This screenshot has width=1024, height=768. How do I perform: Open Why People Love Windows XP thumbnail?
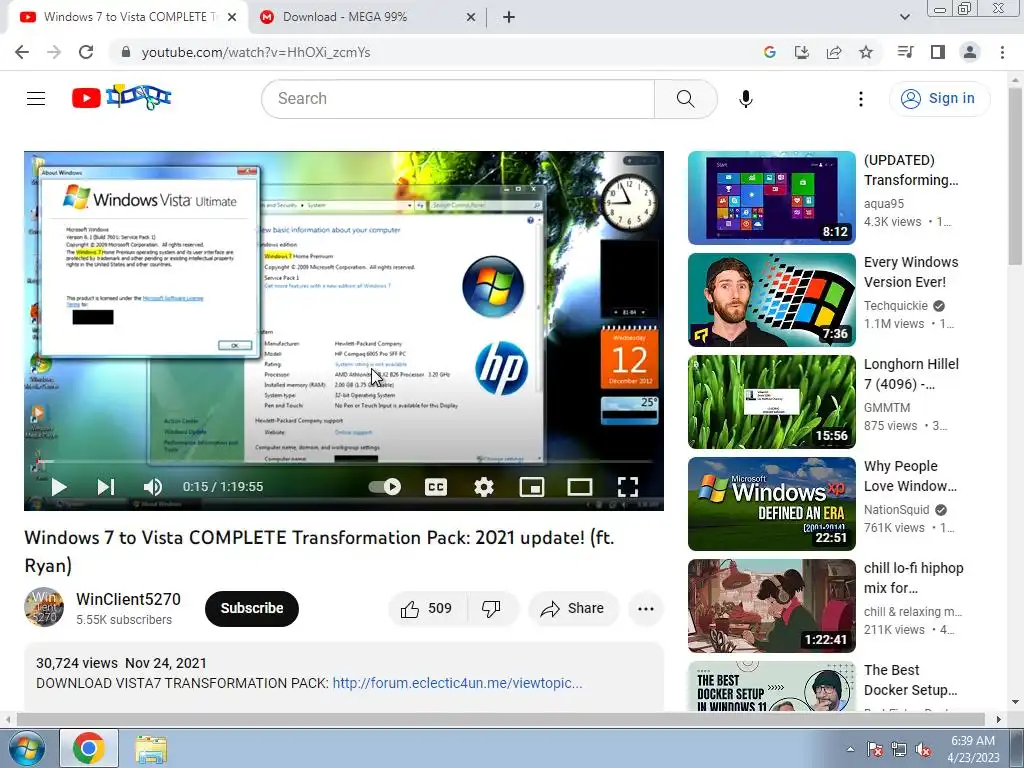[771, 504]
